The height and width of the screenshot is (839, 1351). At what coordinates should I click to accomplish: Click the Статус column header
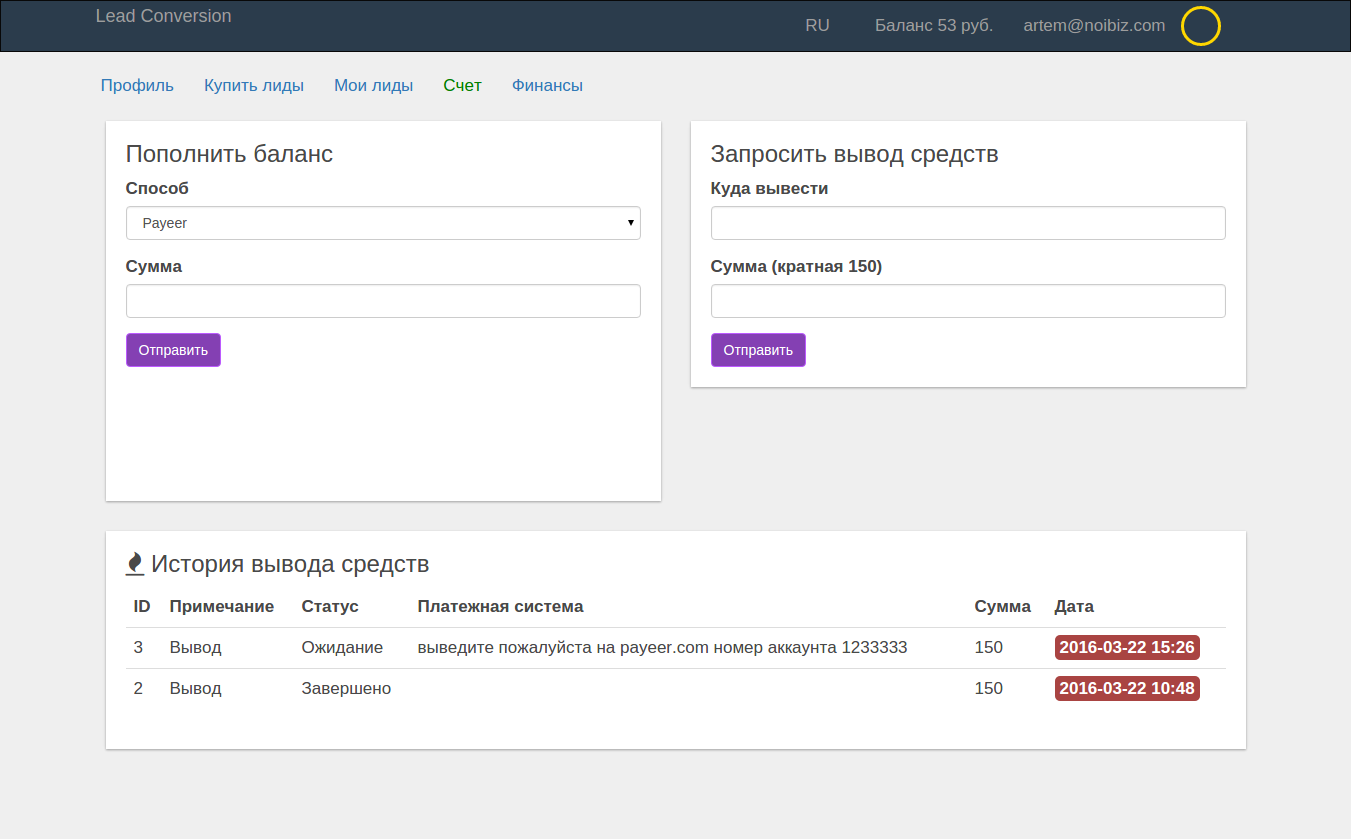tap(330, 606)
